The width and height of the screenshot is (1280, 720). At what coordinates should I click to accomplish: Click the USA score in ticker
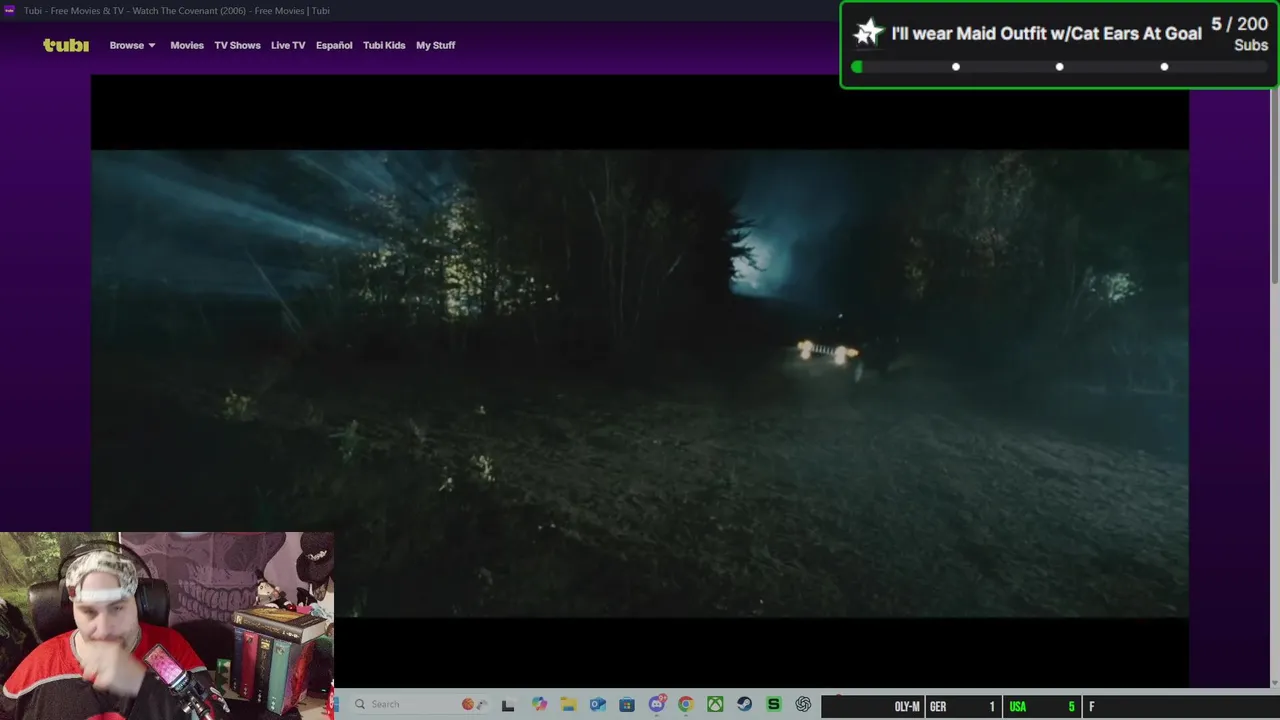pyautogui.click(x=1044, y=707)
